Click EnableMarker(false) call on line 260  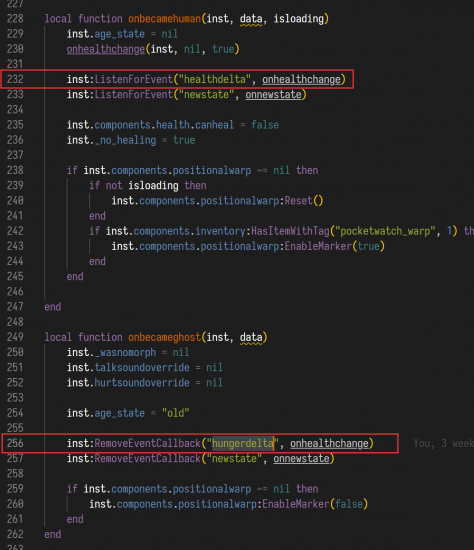[x=315, y=504]
